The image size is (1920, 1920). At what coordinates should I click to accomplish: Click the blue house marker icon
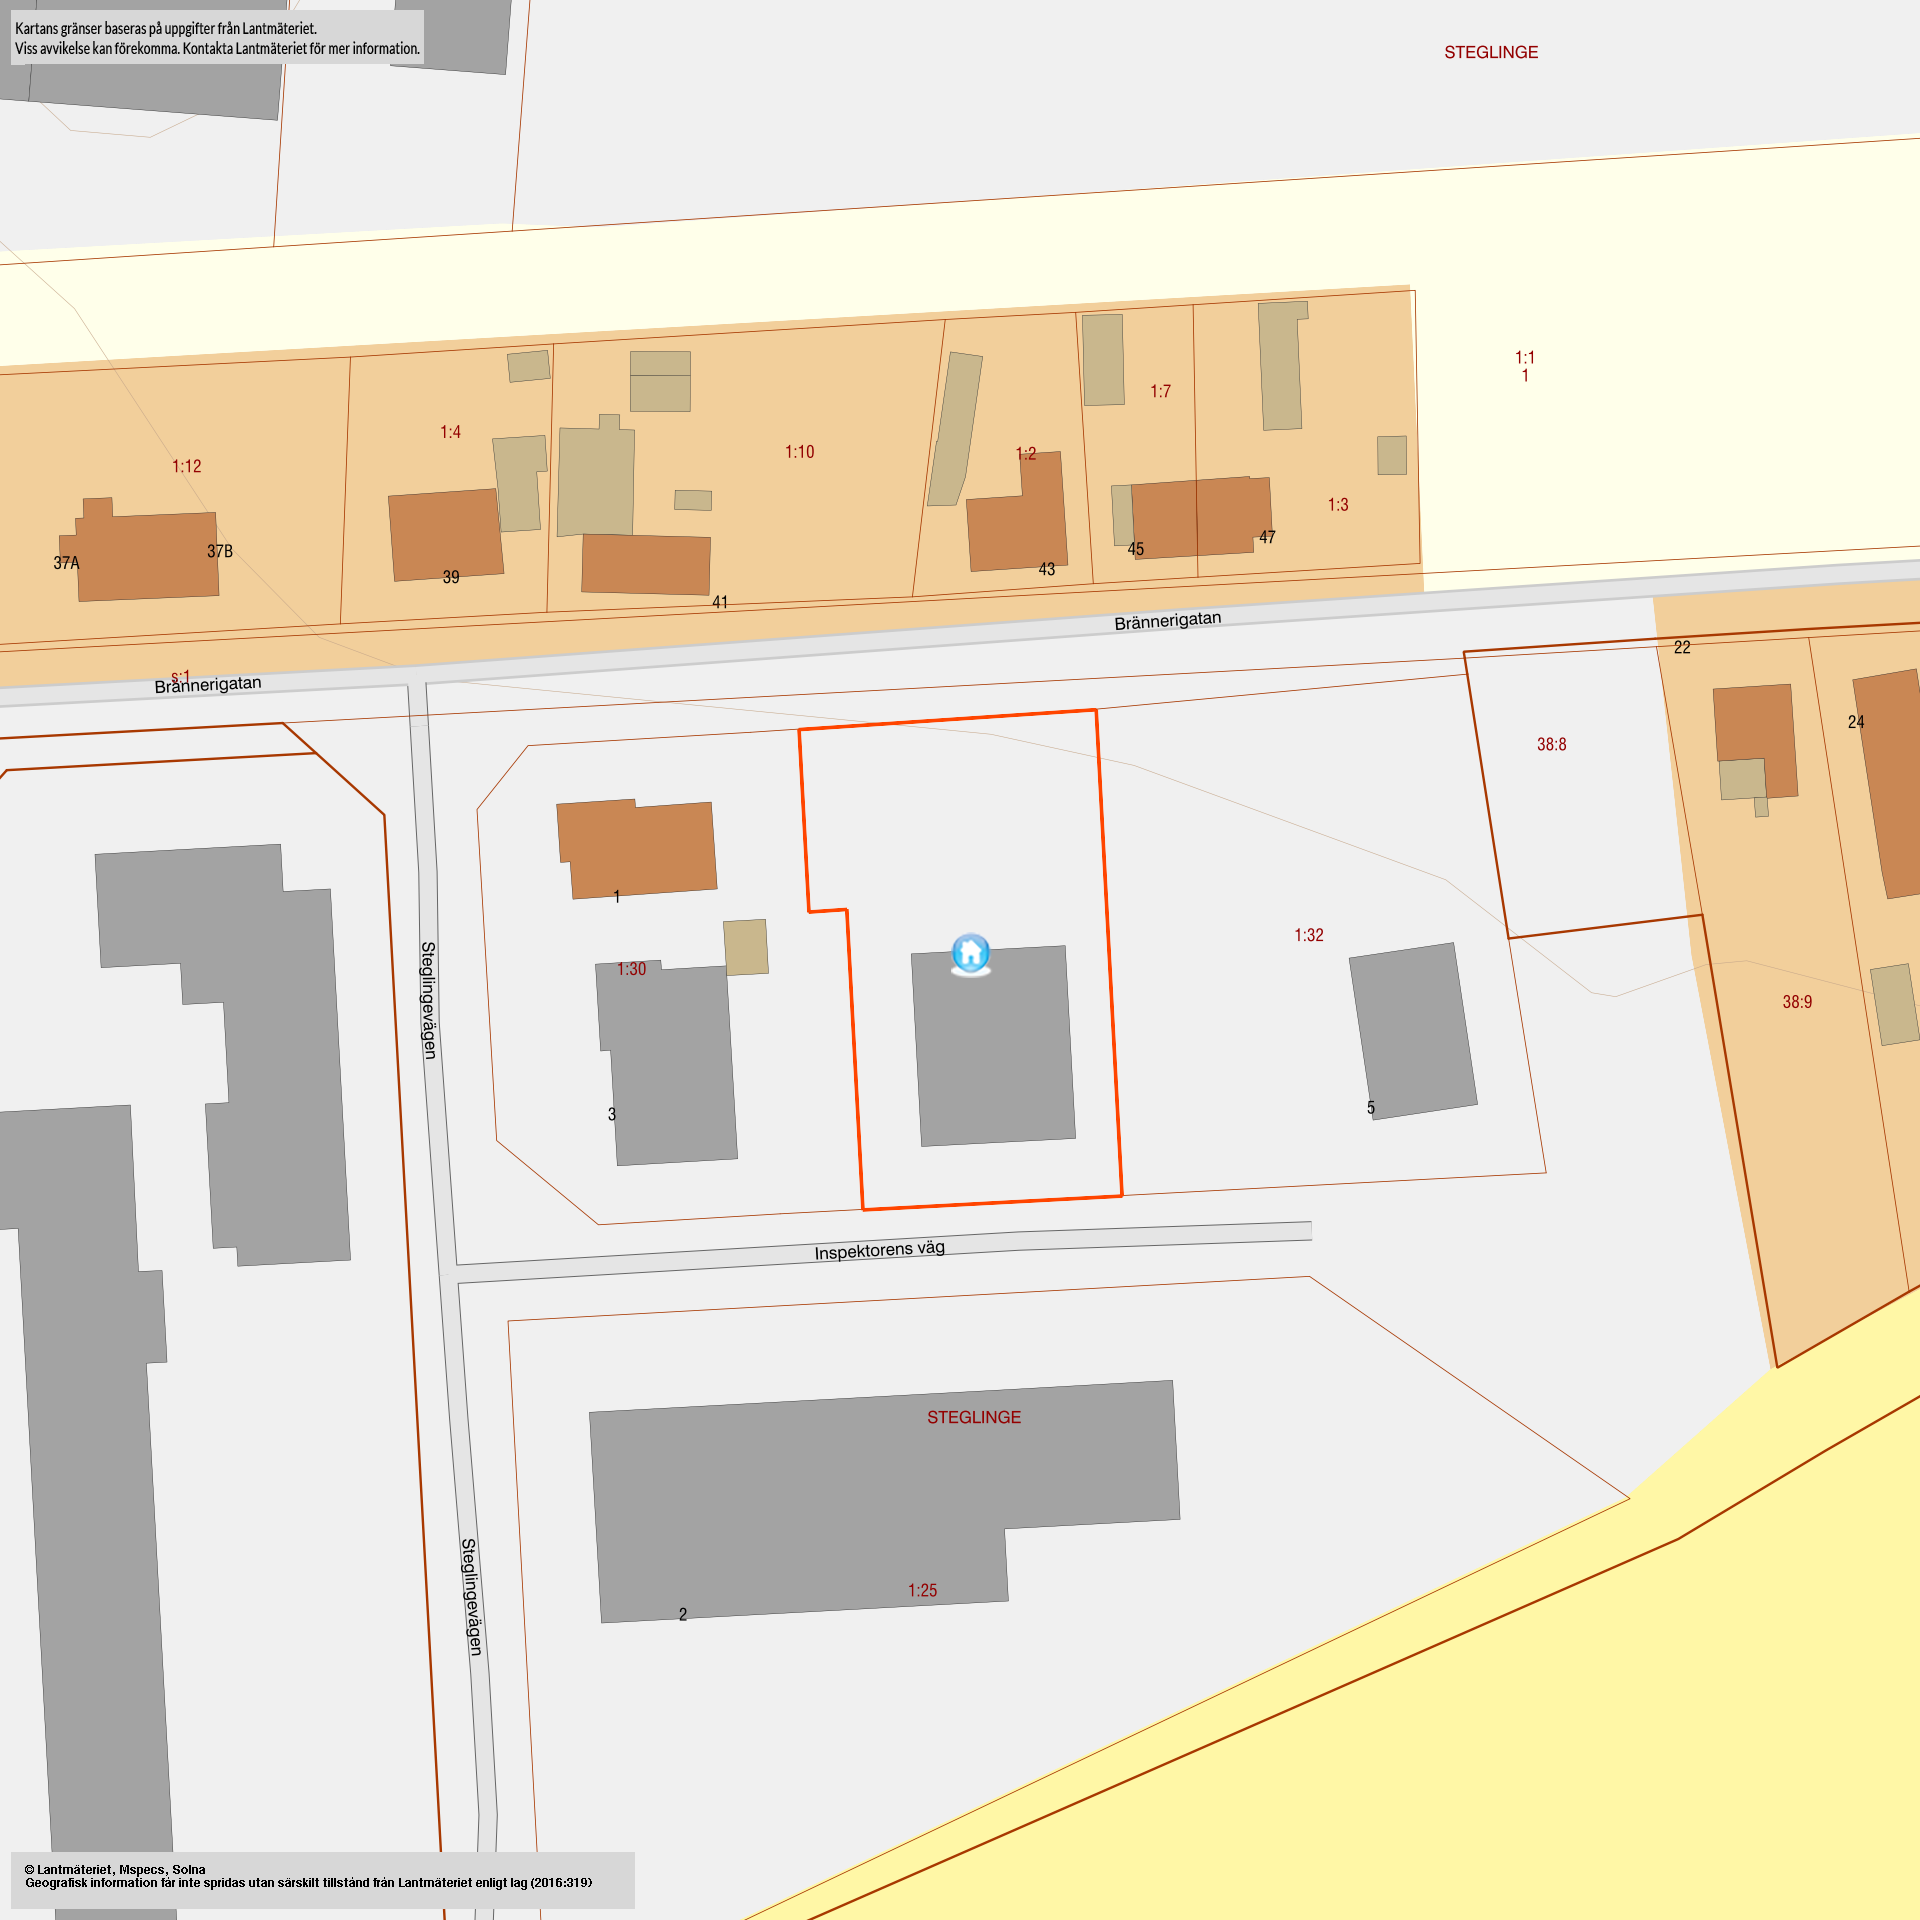pyautogui.click(x=970, y=953)
